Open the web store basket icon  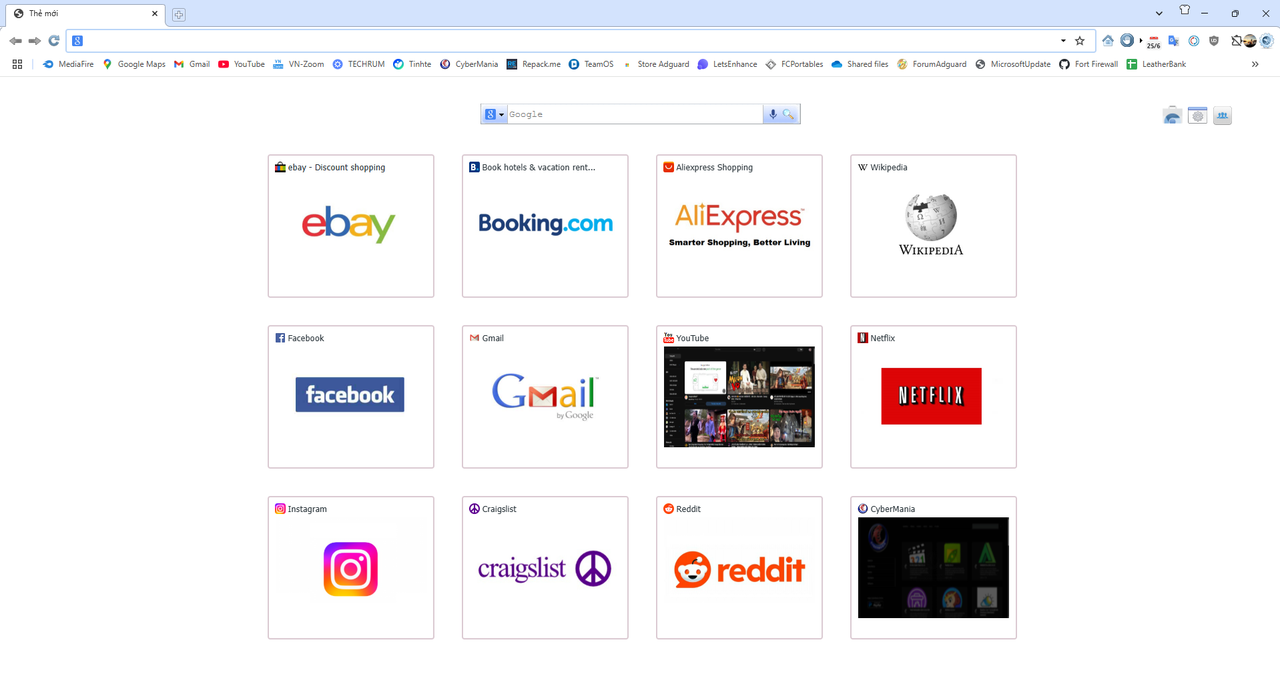coord(1173,116)
